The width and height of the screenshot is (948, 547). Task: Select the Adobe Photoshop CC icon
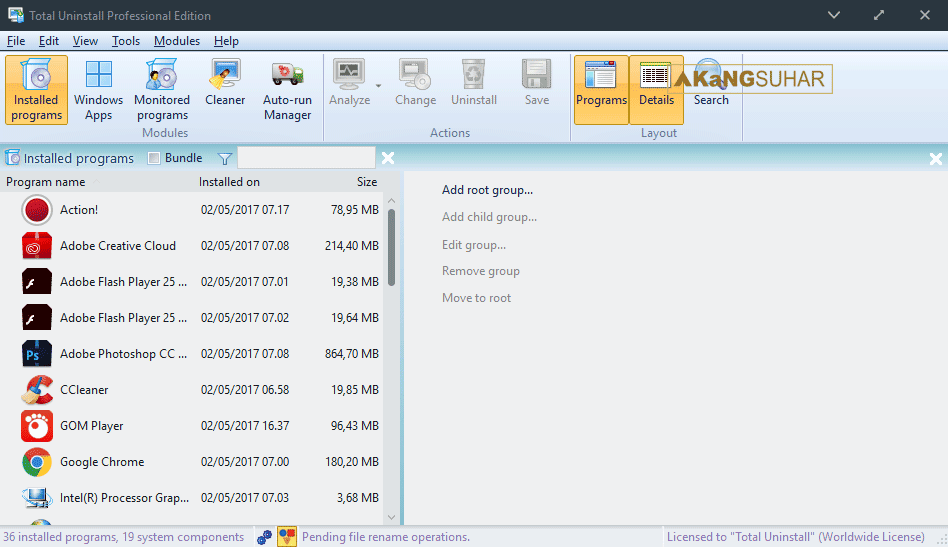[x=37, y=354]
